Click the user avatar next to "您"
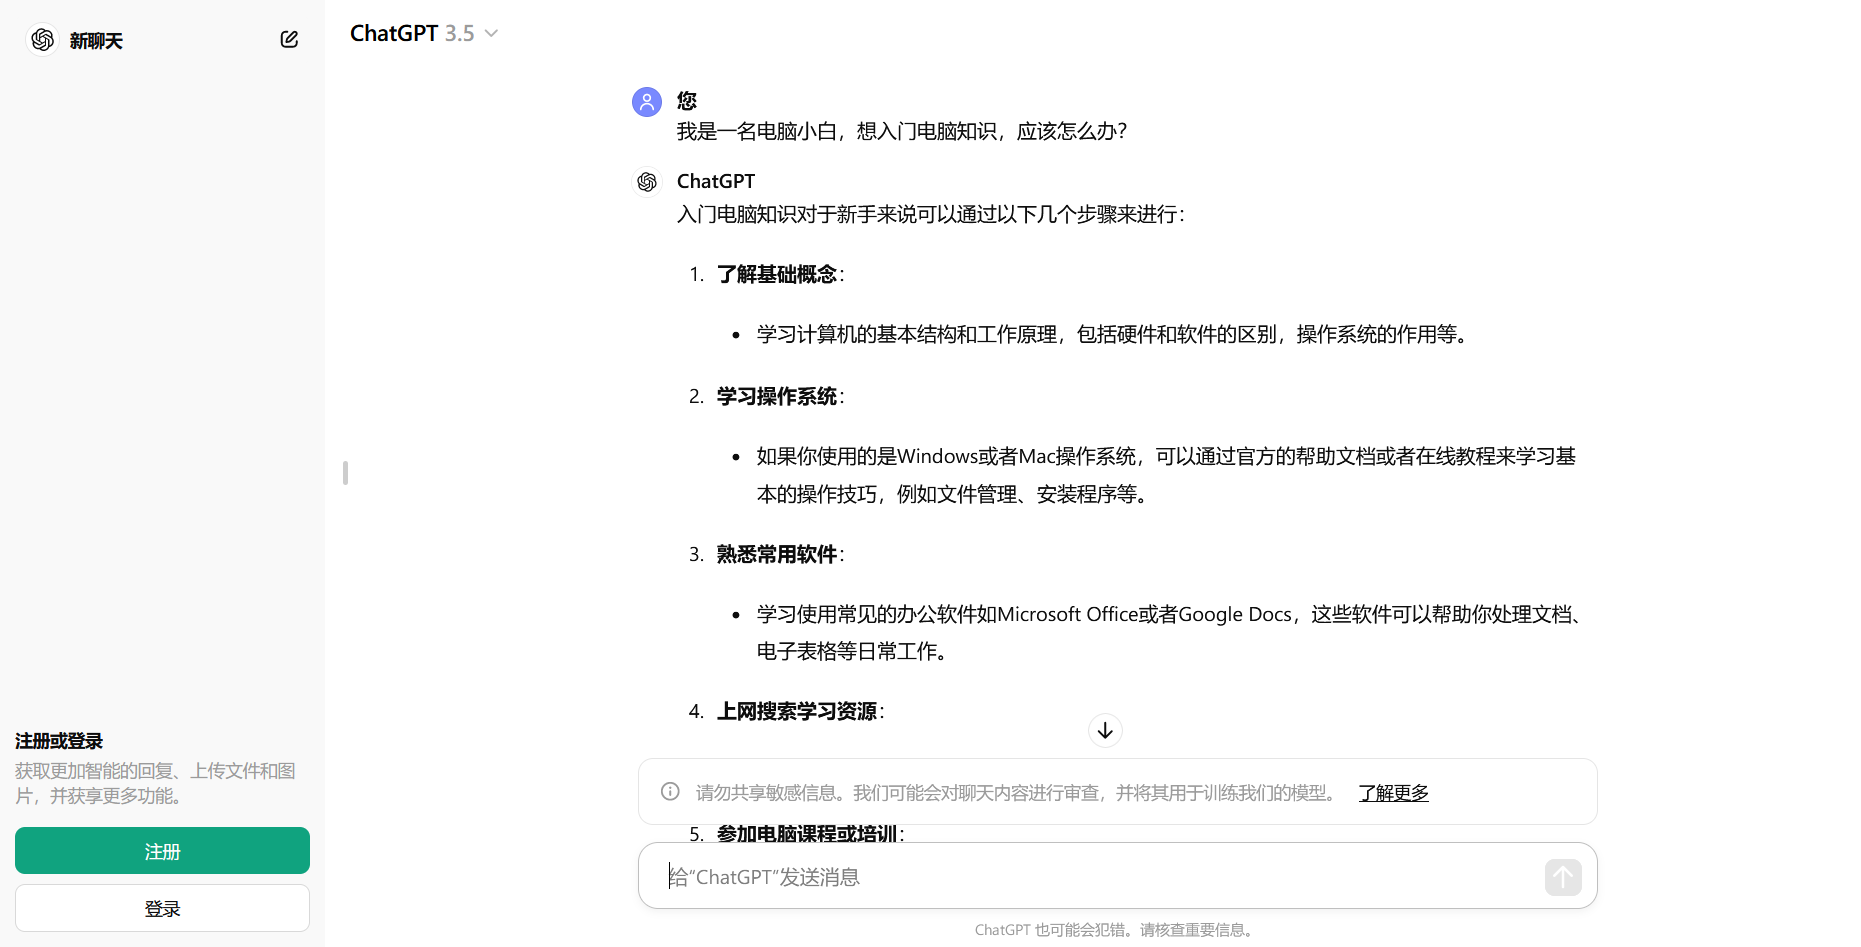This screenshot has height=947, width=1861. [x=646, y=101]
